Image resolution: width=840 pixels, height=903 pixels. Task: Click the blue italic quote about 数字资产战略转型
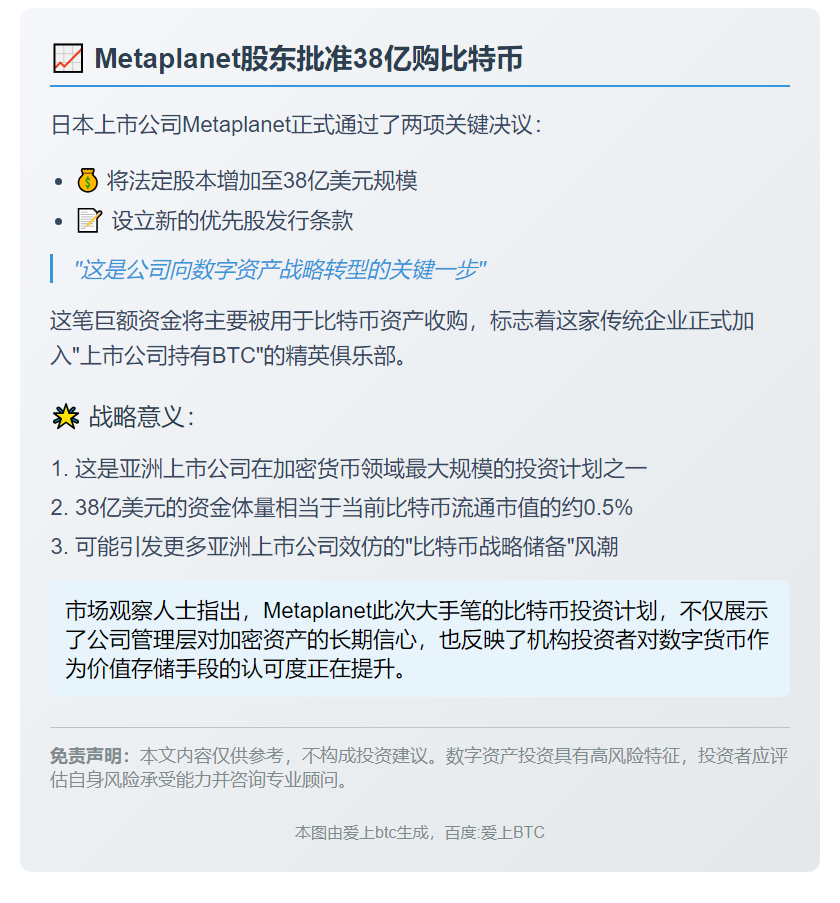click(280, 269)
